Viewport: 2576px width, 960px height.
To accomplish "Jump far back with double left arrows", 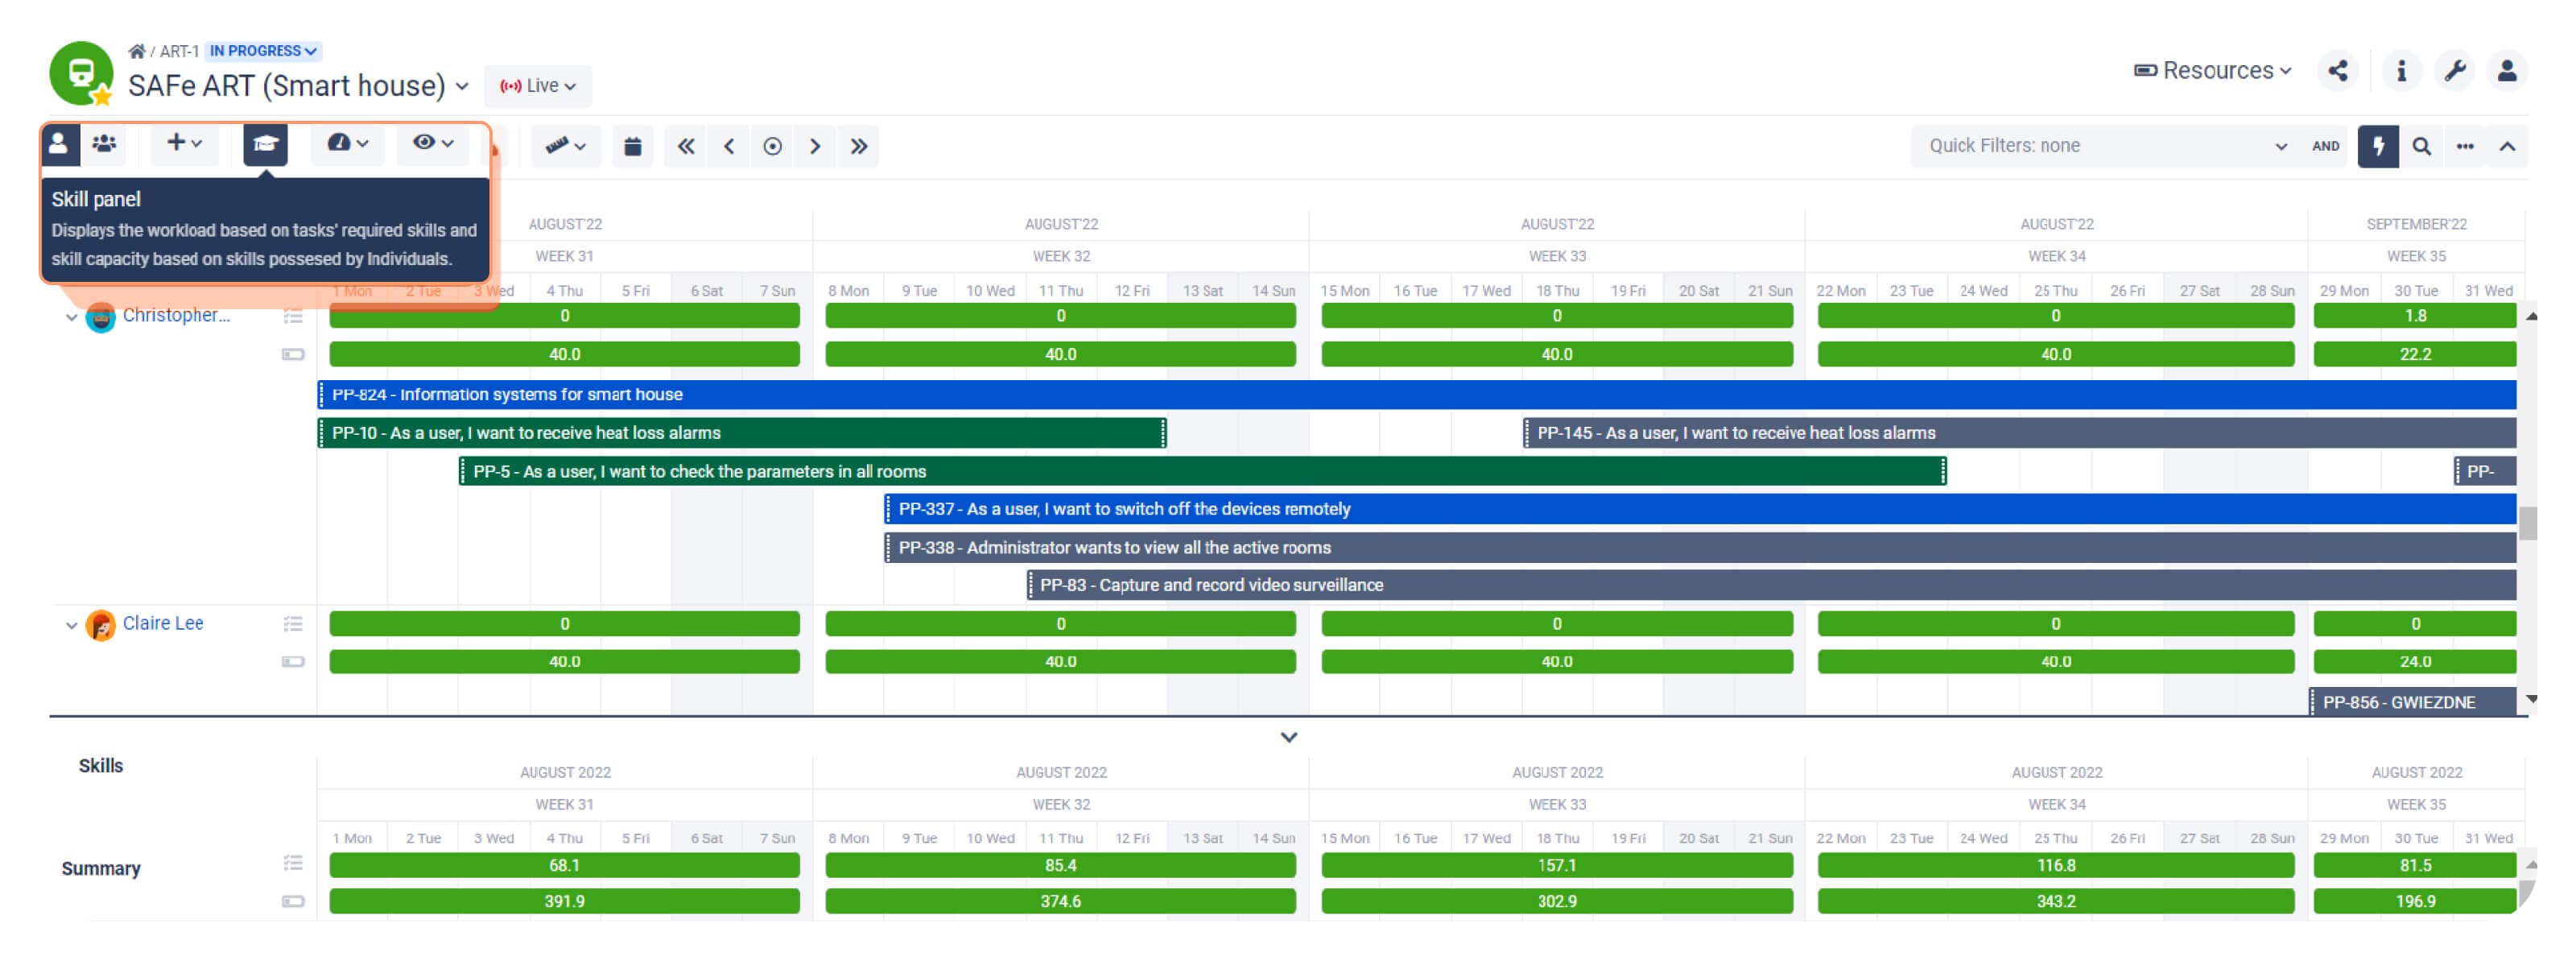I will pos(686,147).
